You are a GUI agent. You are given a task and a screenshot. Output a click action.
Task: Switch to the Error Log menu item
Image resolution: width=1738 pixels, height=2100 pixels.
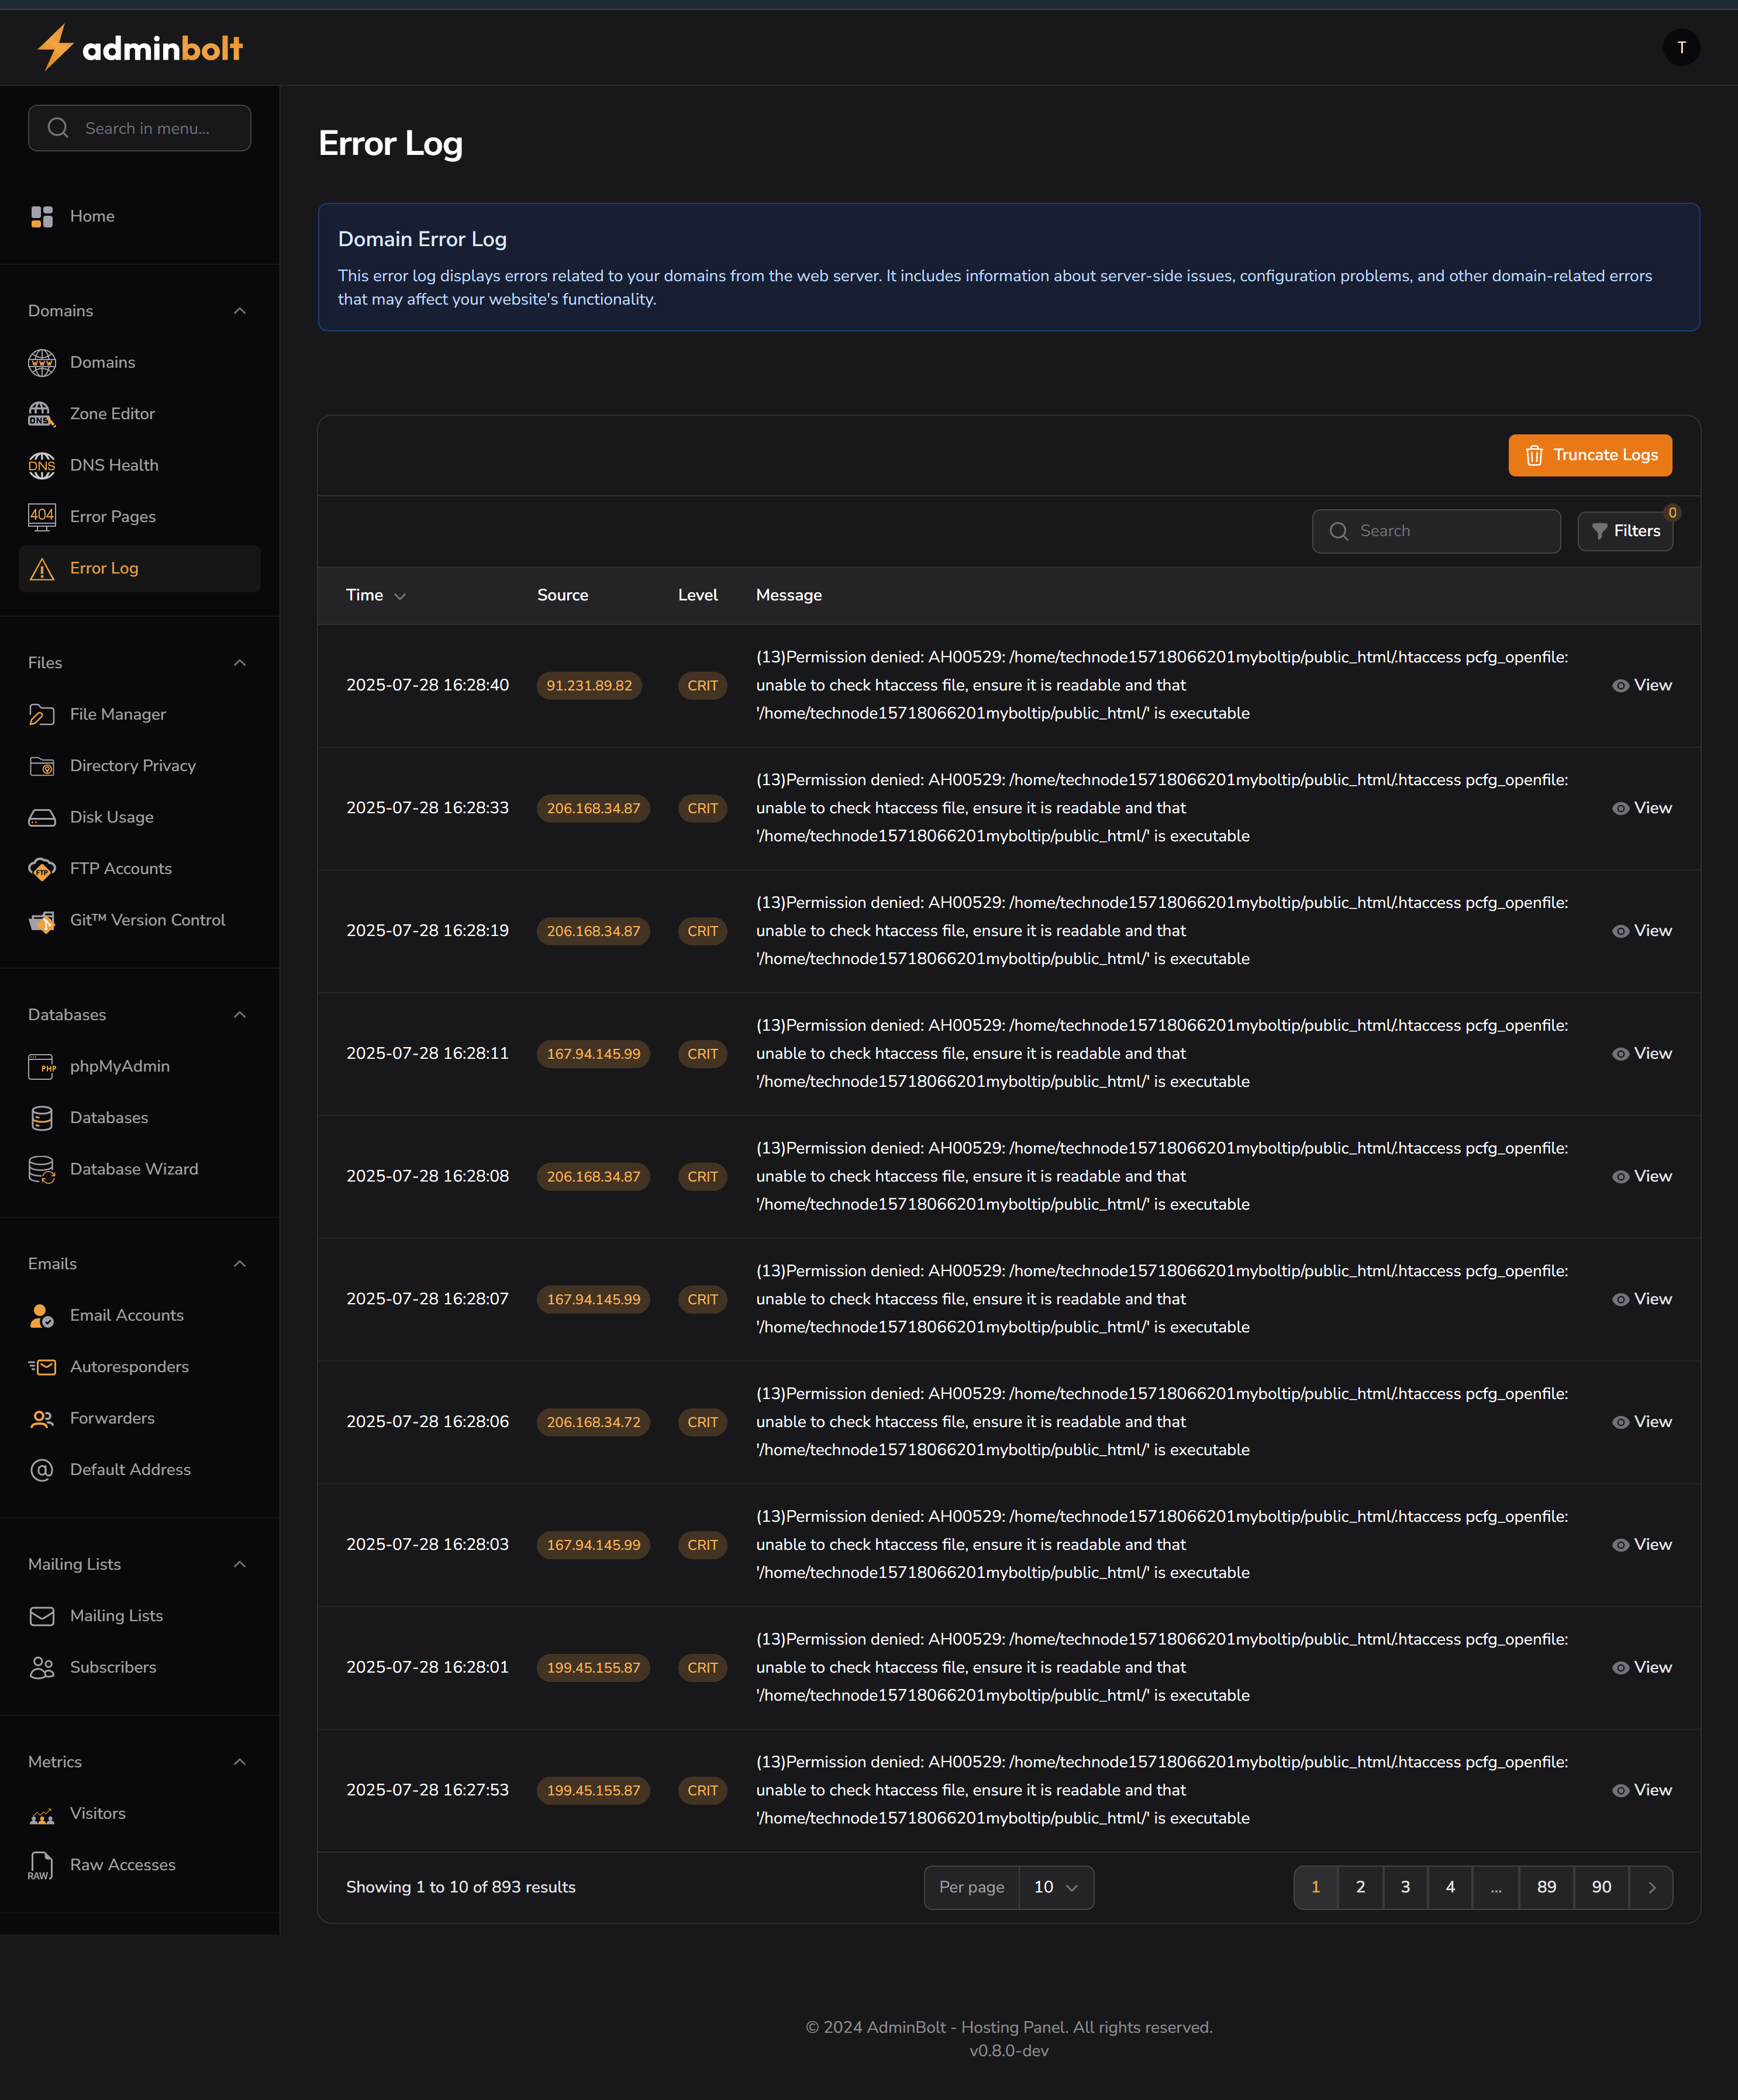tap(103, 568)
